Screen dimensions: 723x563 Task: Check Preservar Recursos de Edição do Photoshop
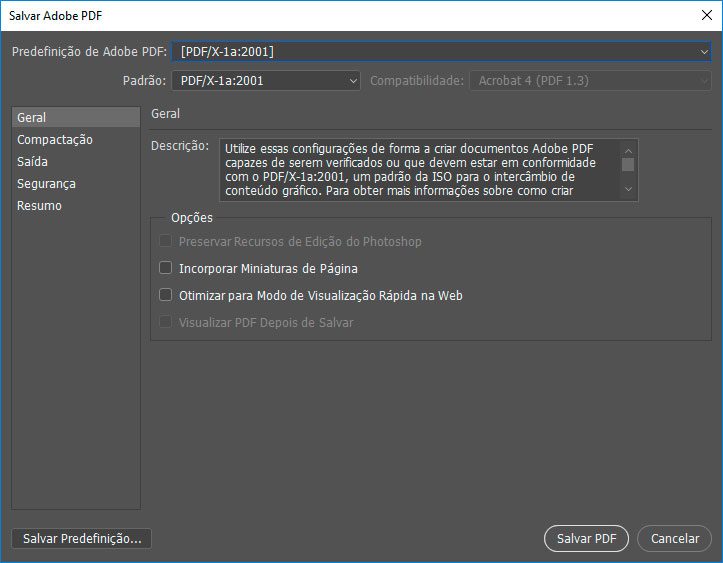coord(166,242)
